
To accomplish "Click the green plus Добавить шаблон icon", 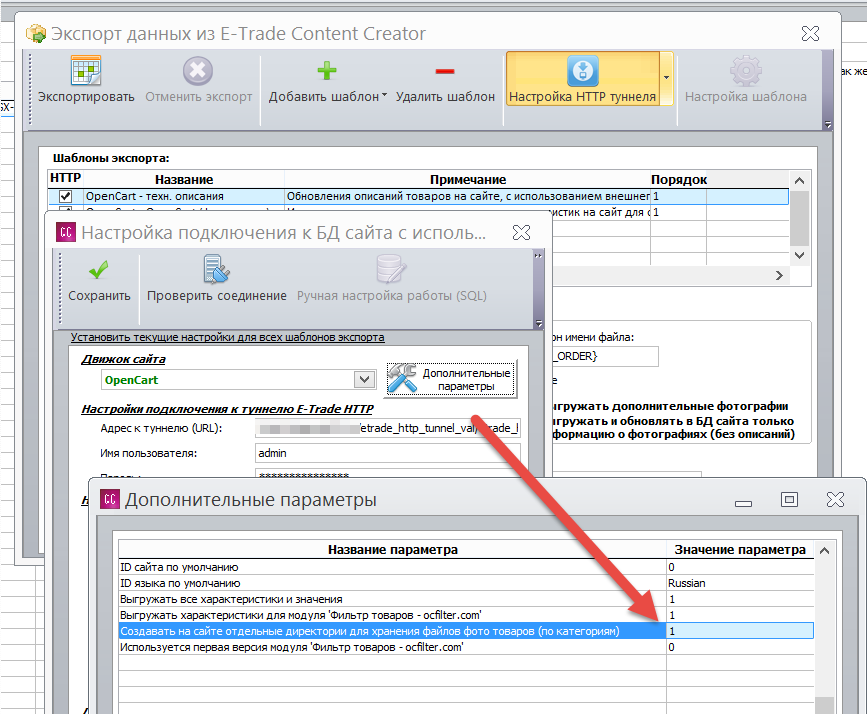I will (327, 71).
